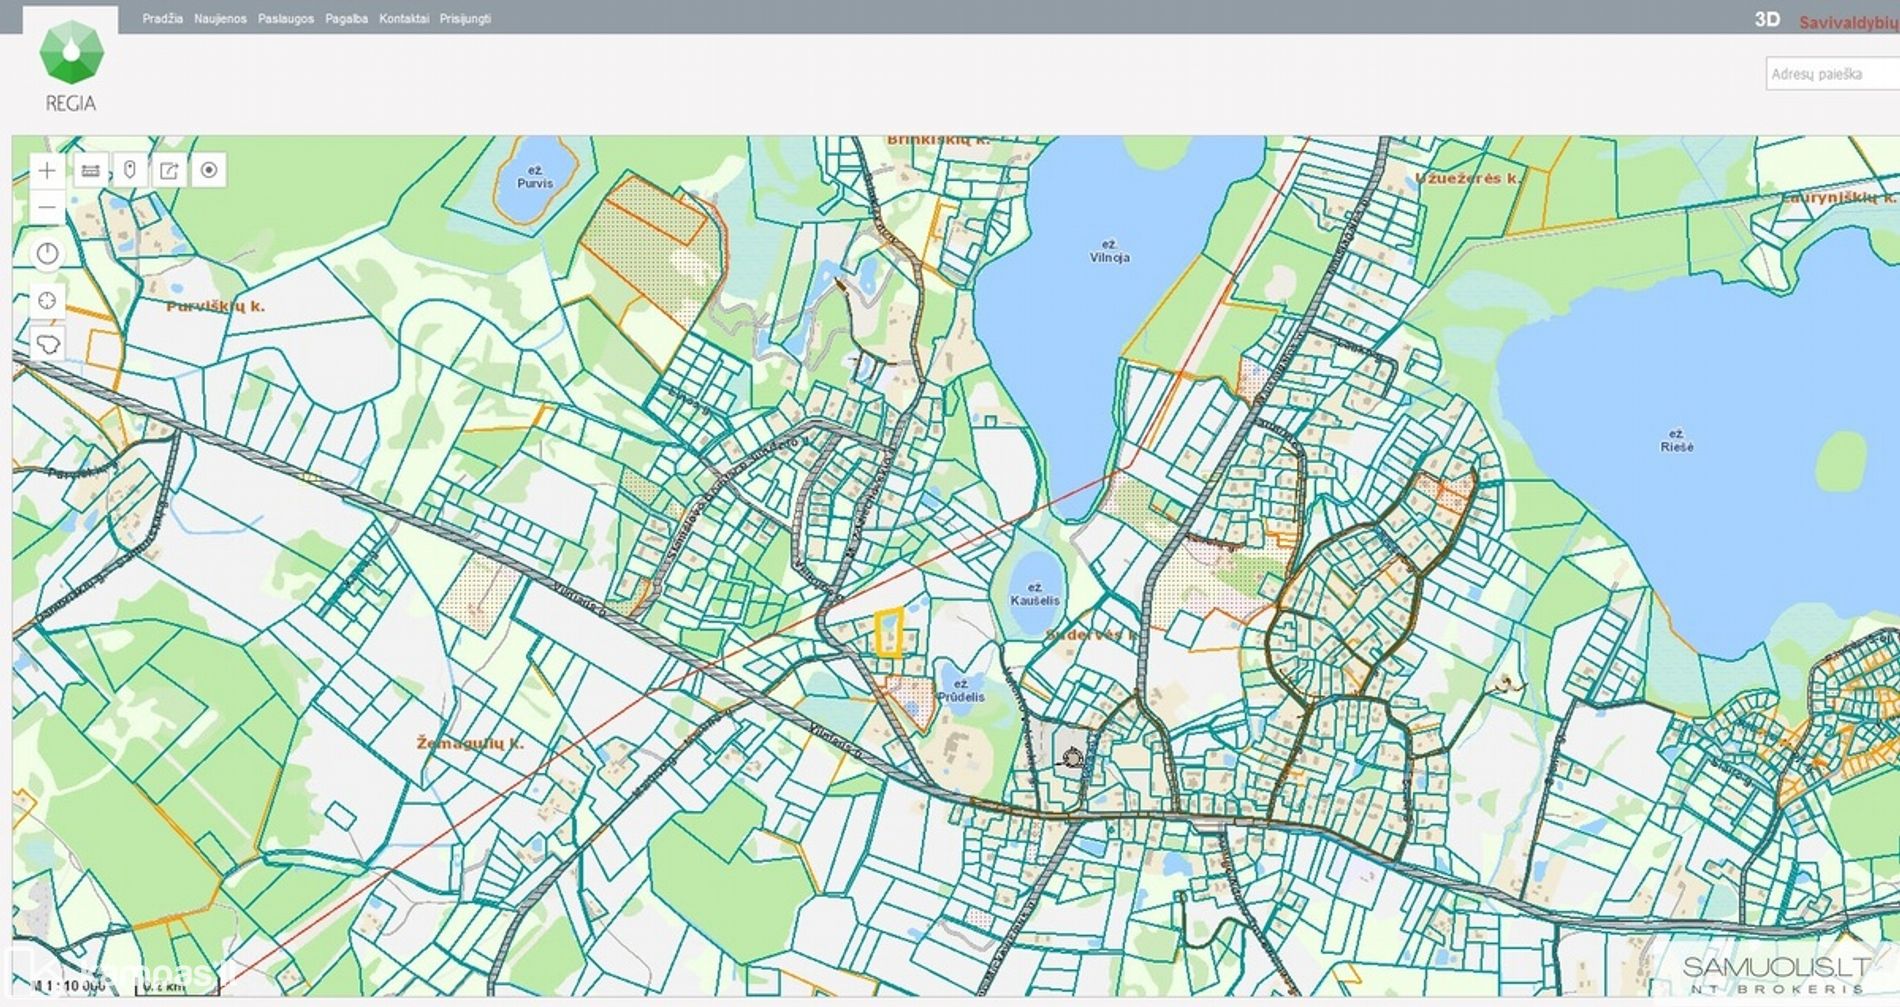
Task: Reset map orientation with compass button
Action: pyautogui.click(x=47, y=254)
